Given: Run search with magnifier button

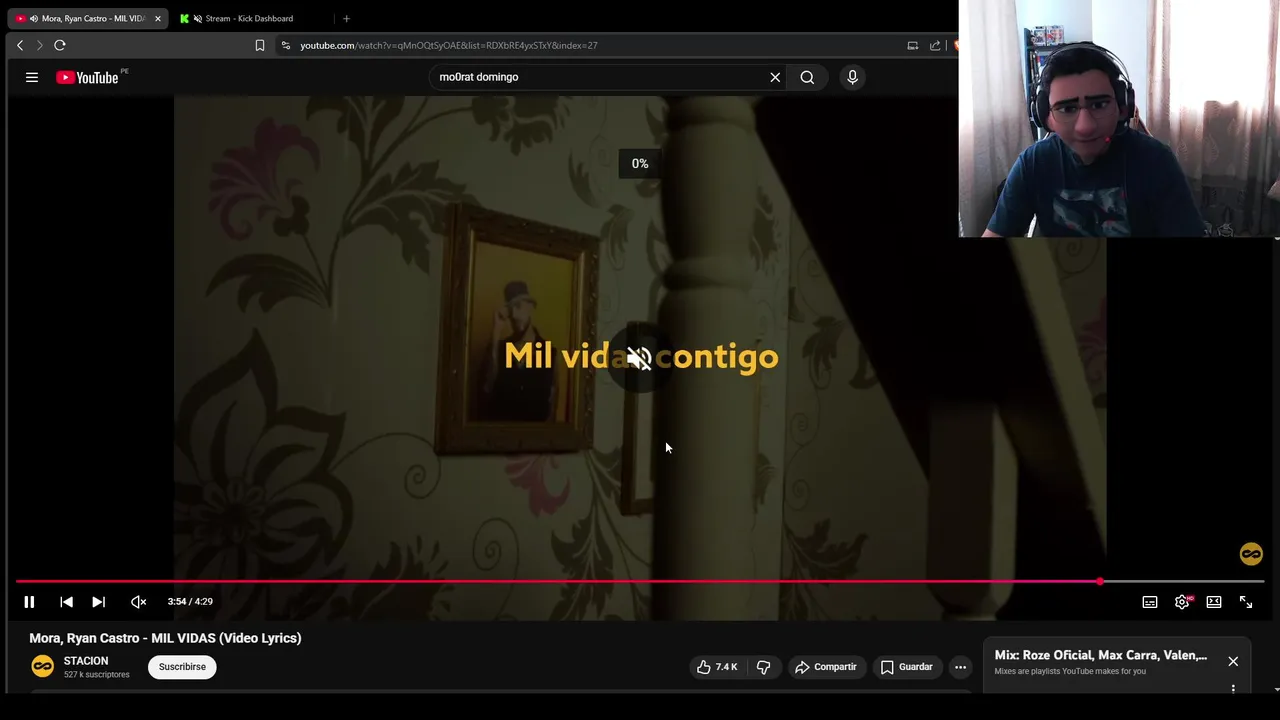Looking at the screenshot, I should click(x=807, y=77).
